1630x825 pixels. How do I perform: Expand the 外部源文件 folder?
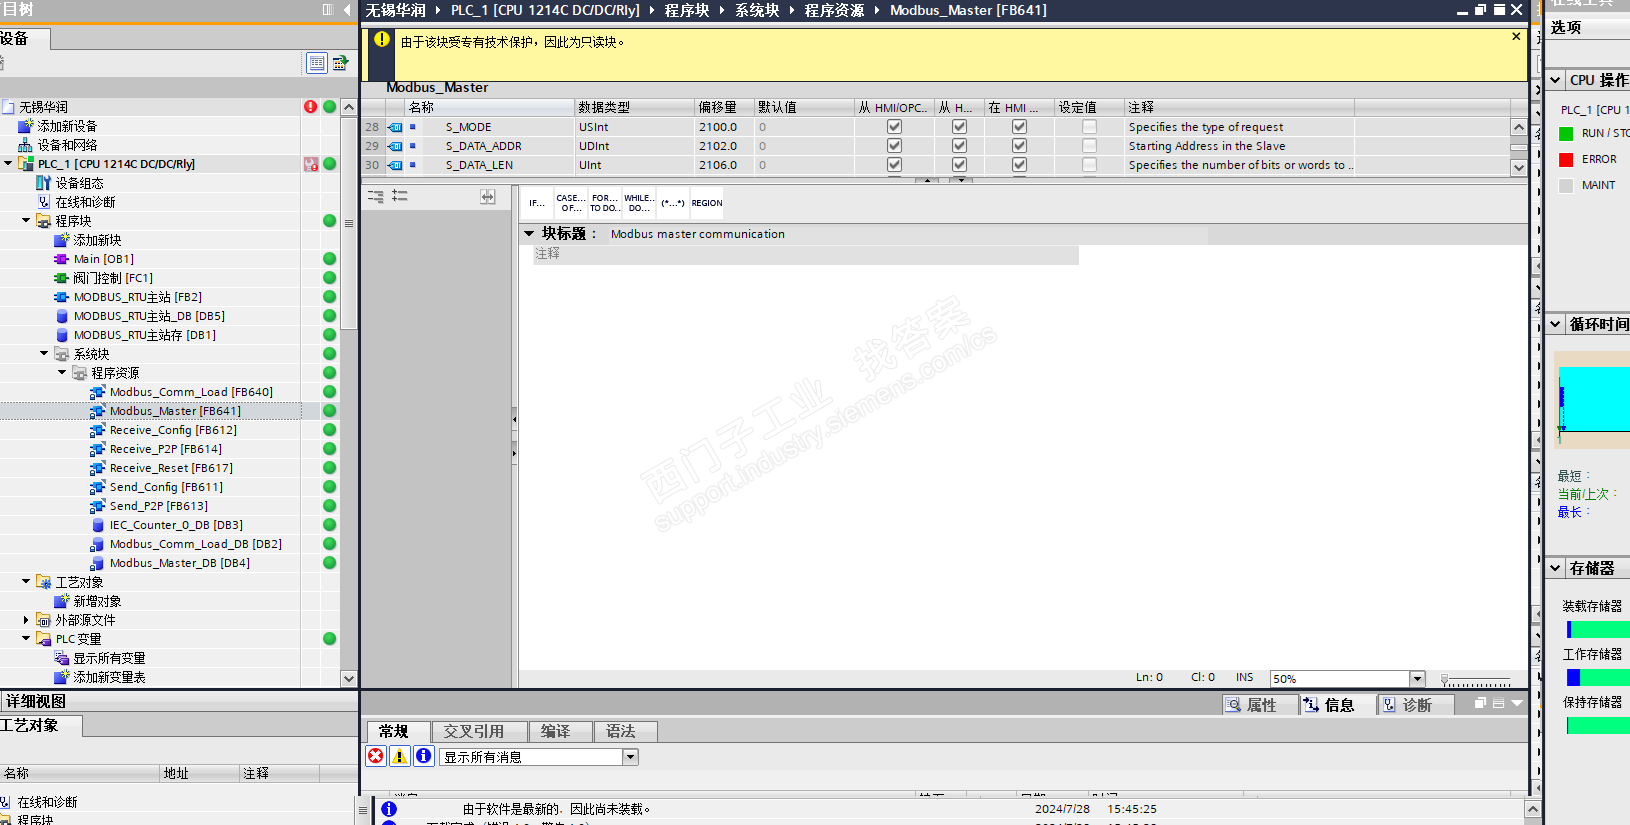click(26, 620)
